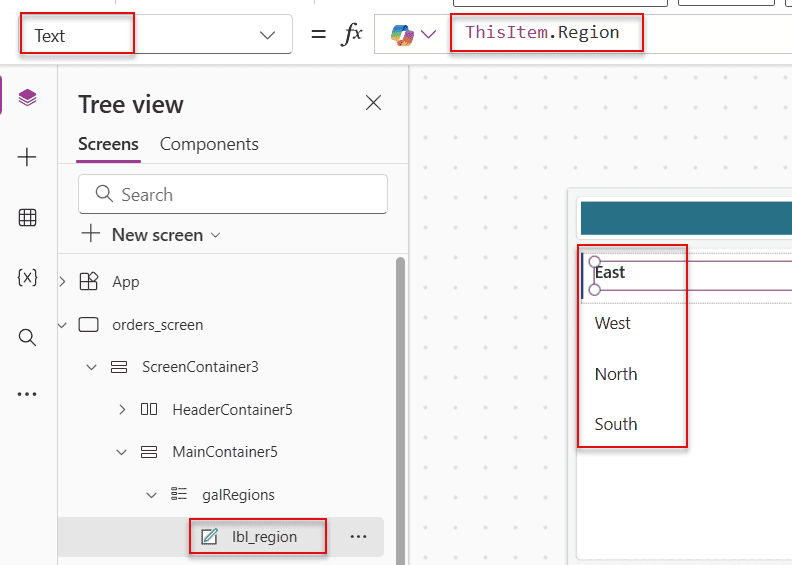Click the App icon in tree
The width and height of the screenshot is (792, 565).
(89, 281)
